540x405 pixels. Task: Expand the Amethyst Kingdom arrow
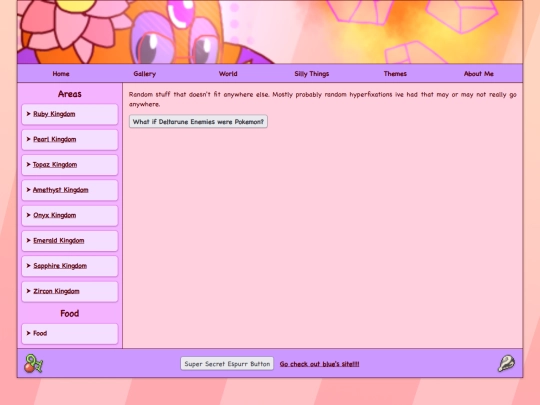point(29,189)
